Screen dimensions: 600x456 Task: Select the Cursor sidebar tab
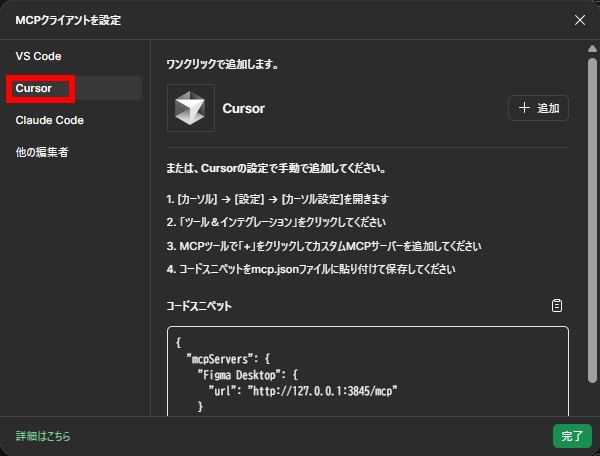35,88
